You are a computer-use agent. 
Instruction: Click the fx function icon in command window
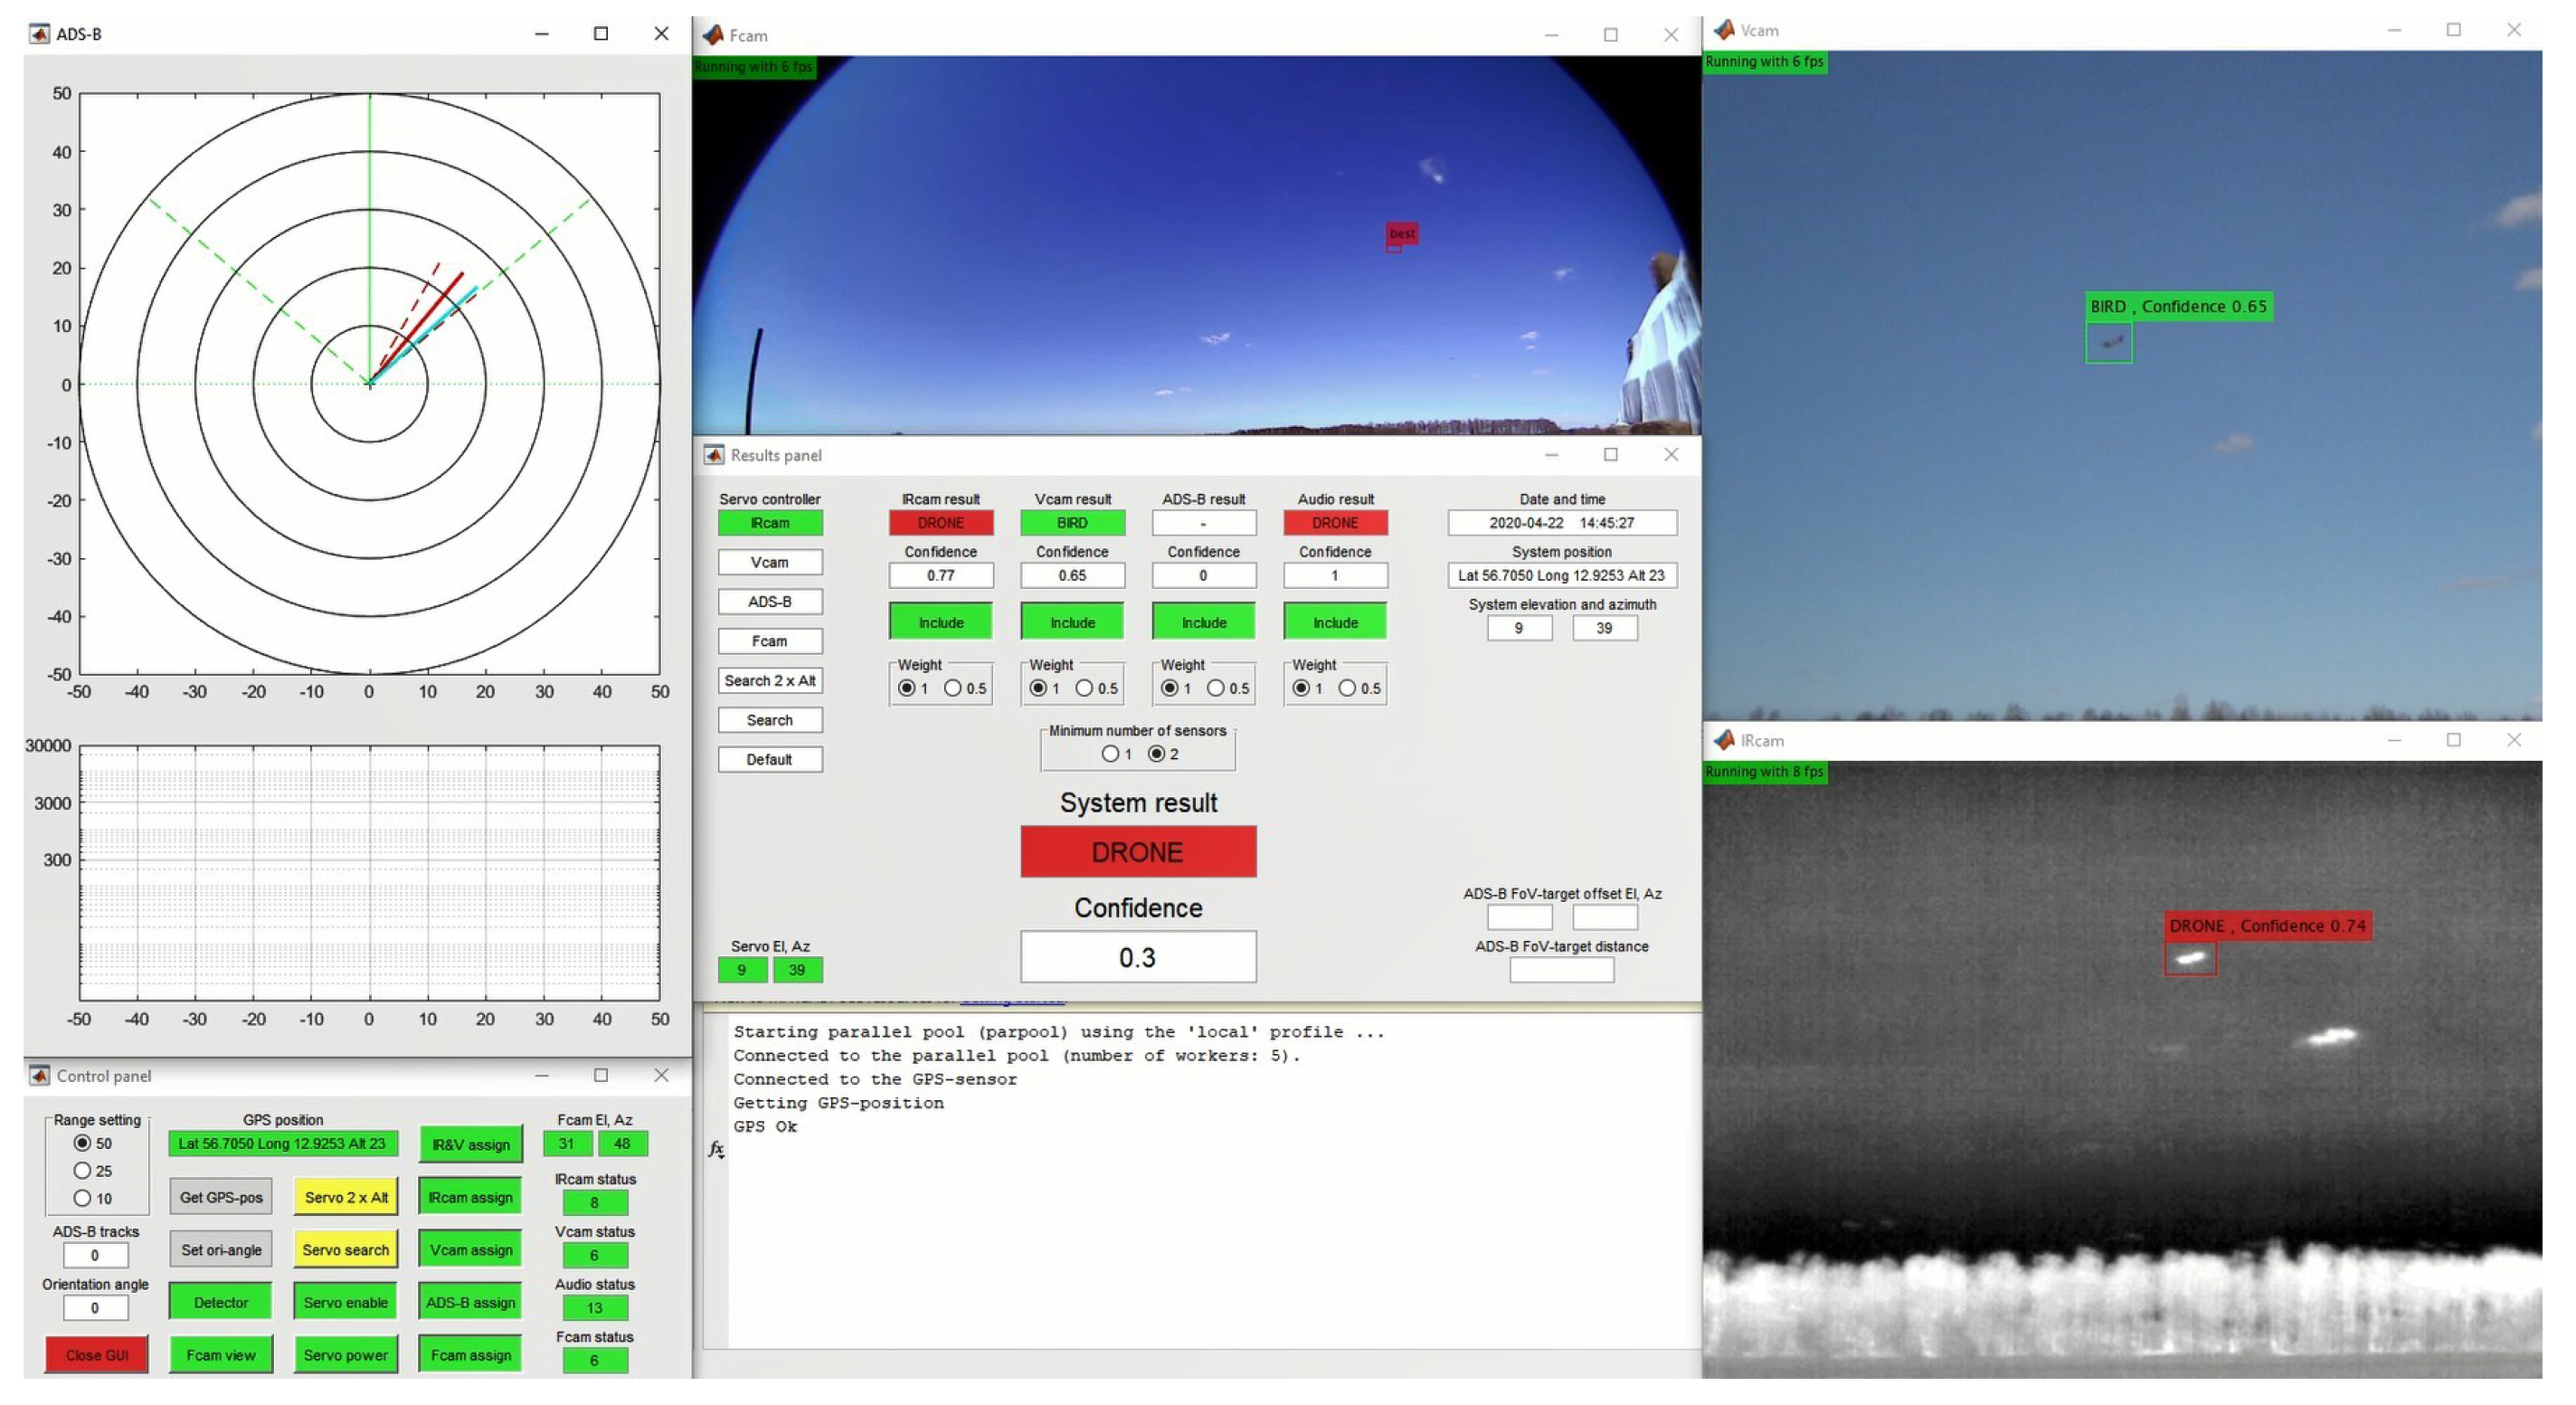716,1149
